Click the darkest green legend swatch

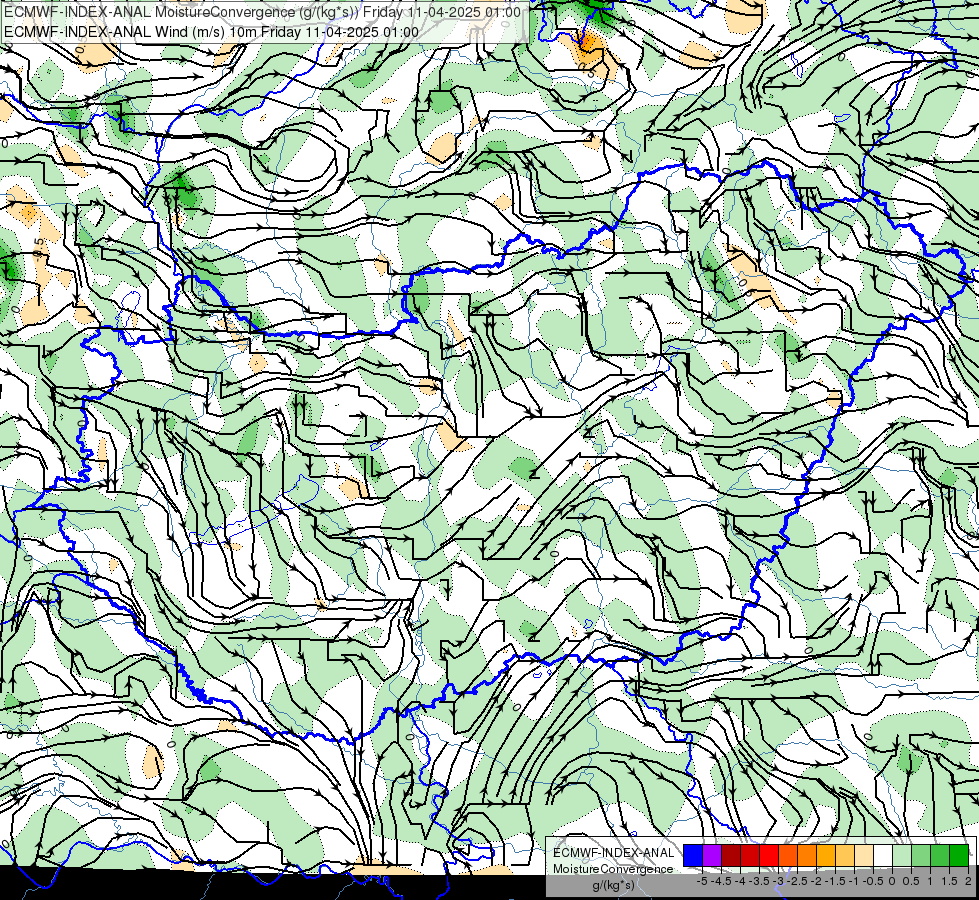tap(959, 855)
